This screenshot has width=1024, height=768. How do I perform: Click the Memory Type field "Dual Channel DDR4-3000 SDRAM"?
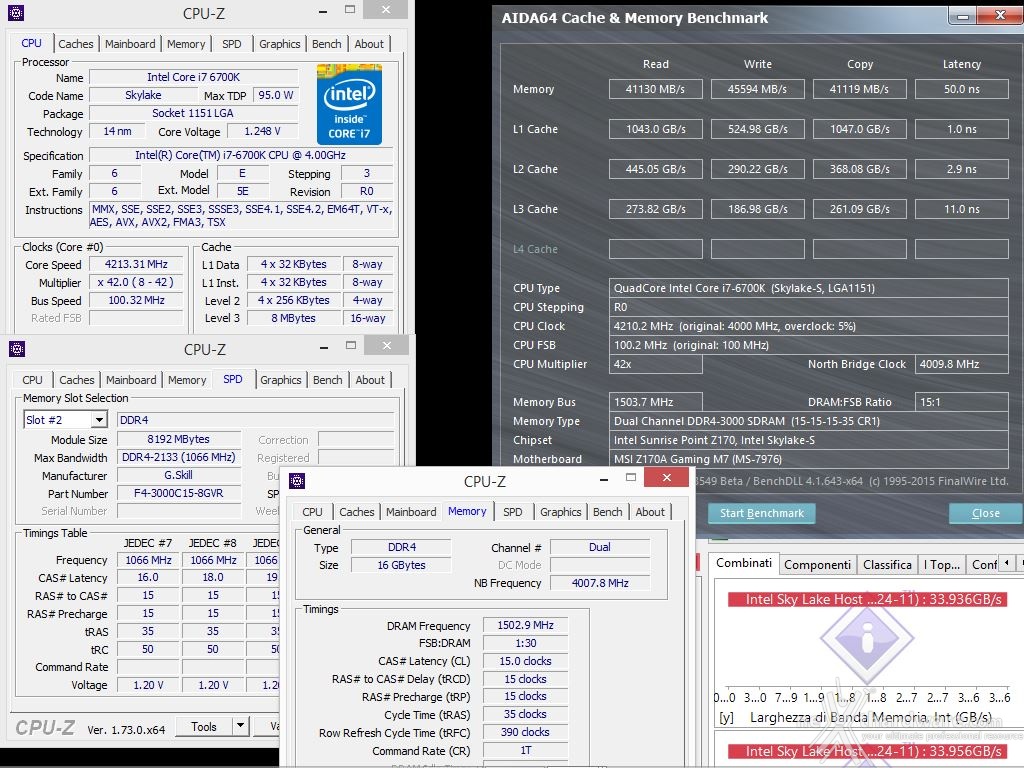click(x=808, y=421)
